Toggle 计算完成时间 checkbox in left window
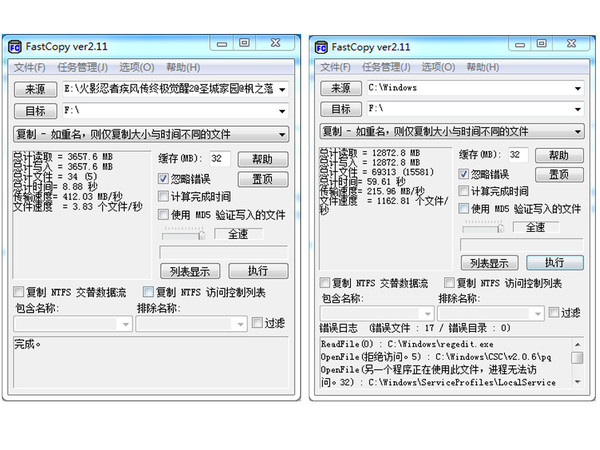Screen dimensions: 600x450 coord(163,197)
